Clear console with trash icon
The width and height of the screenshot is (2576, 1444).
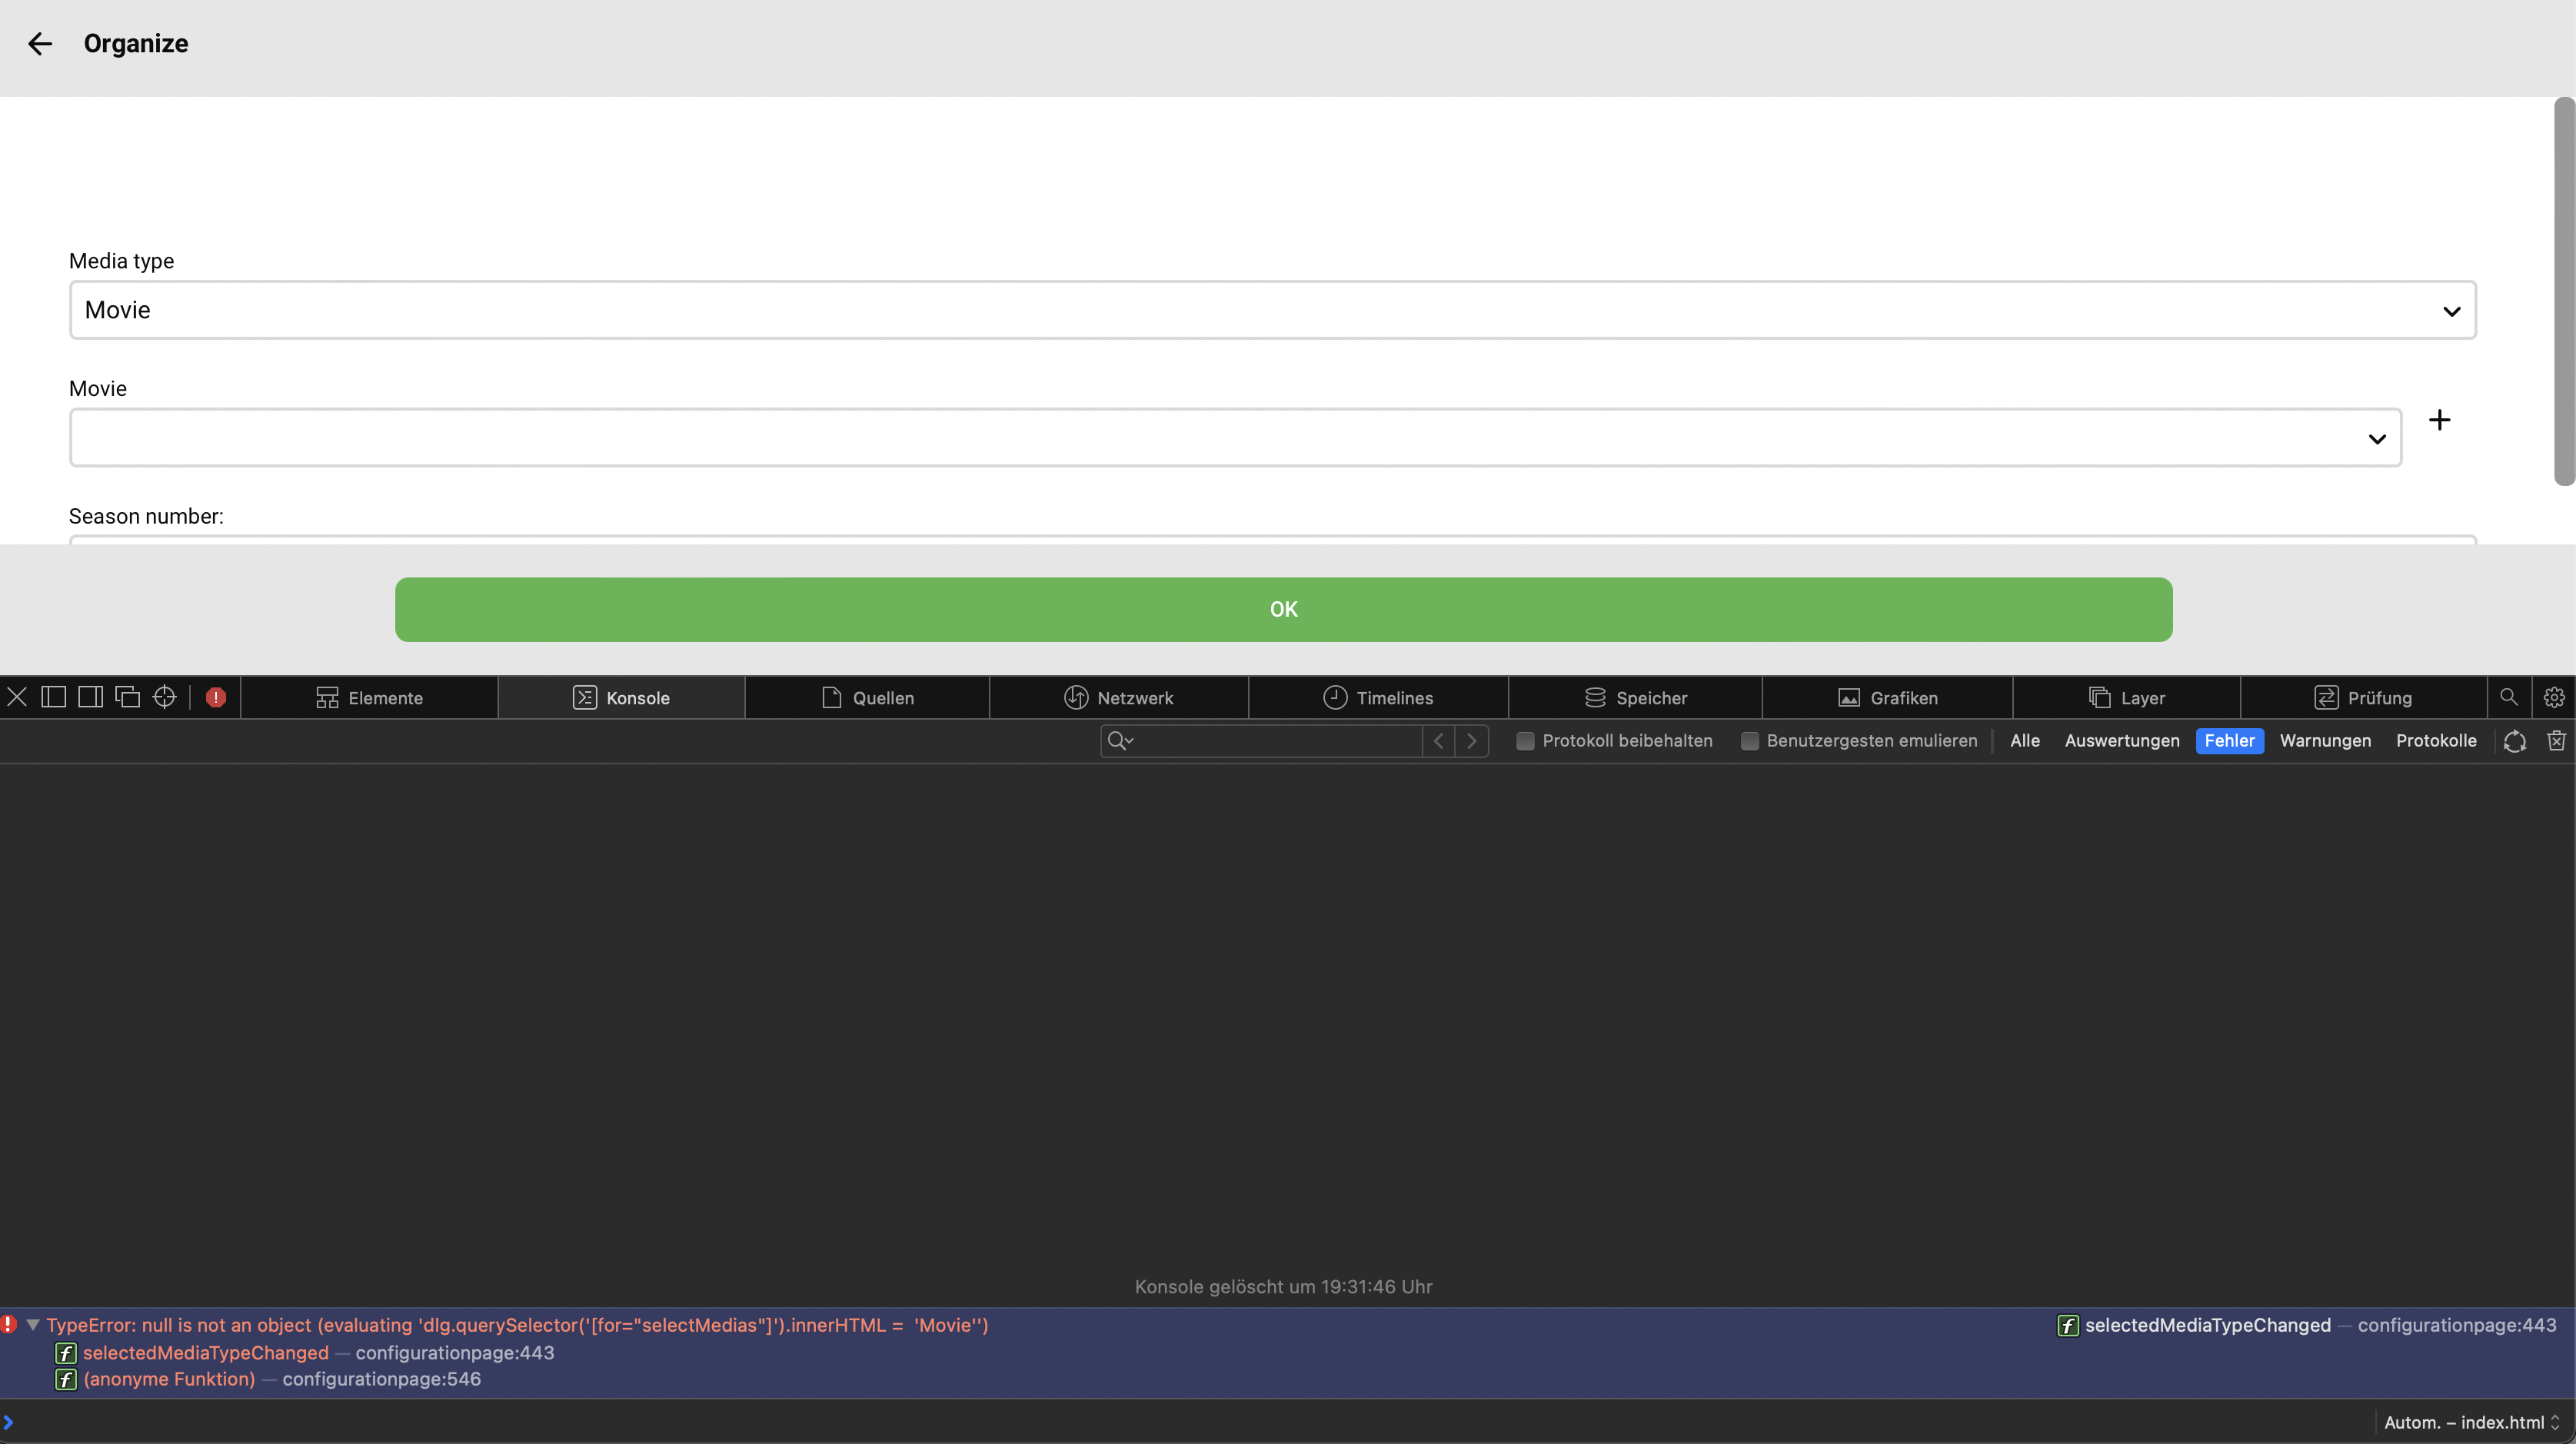coord(2556,741)
